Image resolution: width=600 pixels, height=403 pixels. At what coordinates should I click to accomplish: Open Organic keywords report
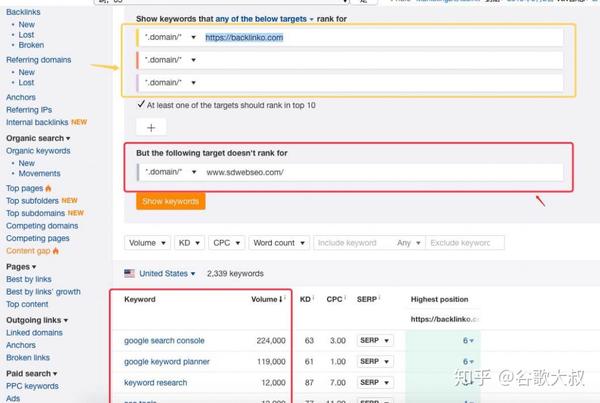click(x=38, y=151)
